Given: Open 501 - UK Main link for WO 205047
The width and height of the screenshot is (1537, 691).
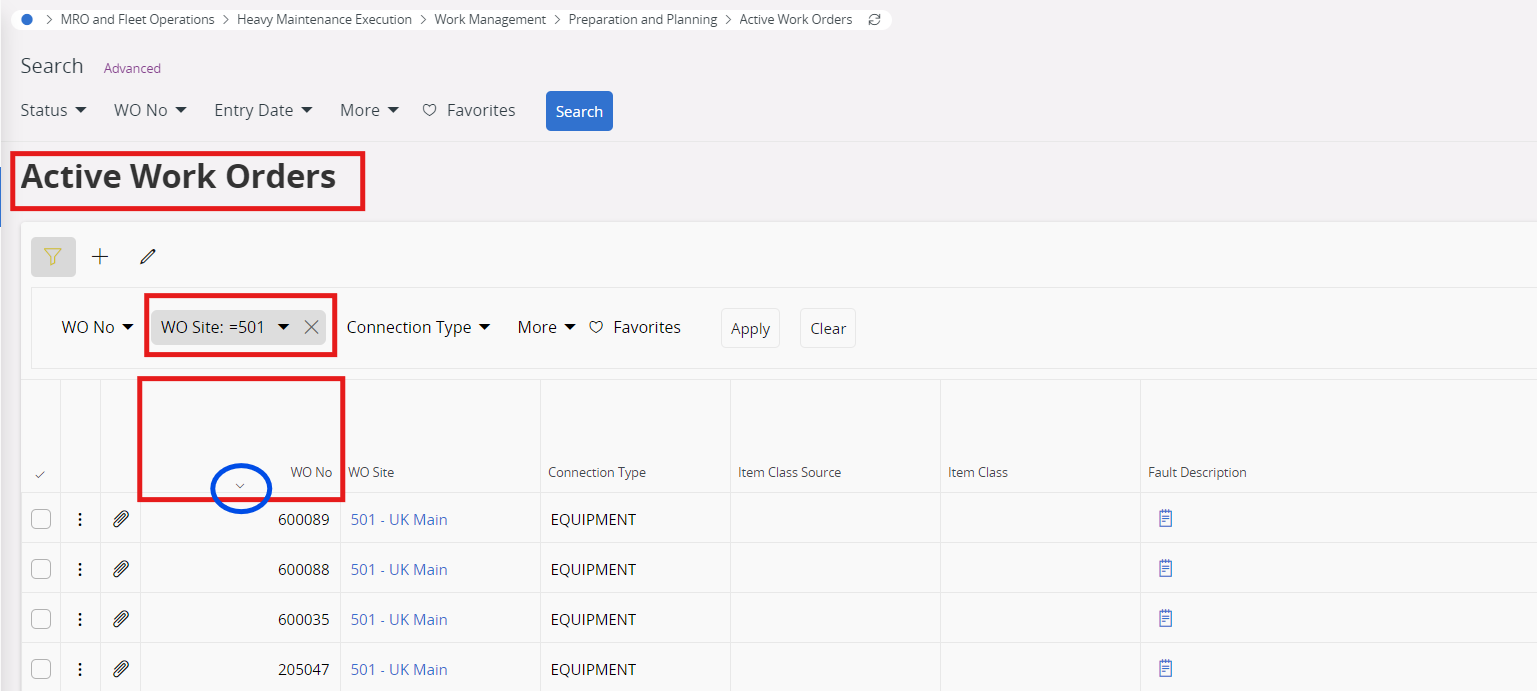Looking at the screenshot, I should click(x=399, y=669).
